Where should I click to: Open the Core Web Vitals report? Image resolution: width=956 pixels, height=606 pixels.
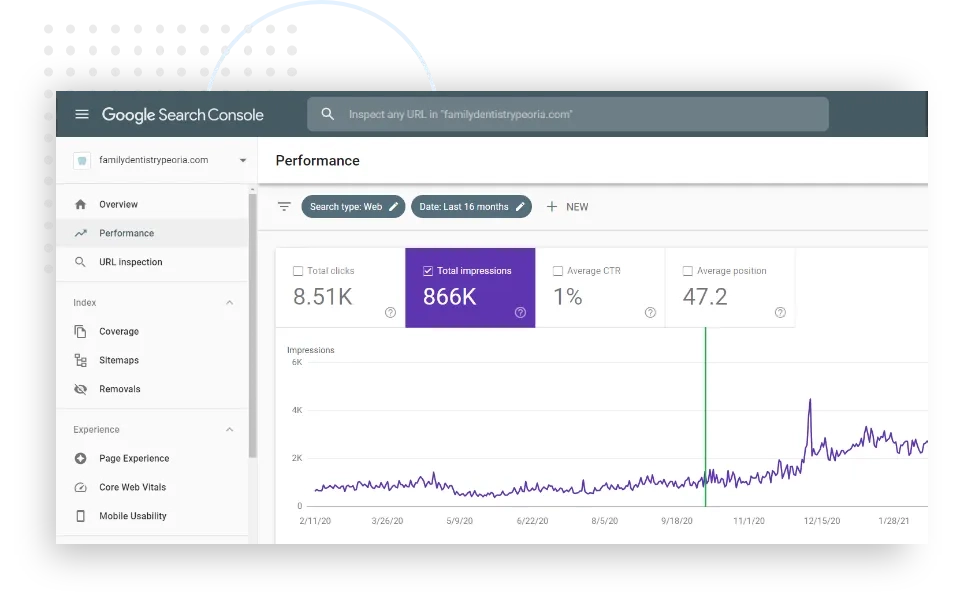pos(132,487)
